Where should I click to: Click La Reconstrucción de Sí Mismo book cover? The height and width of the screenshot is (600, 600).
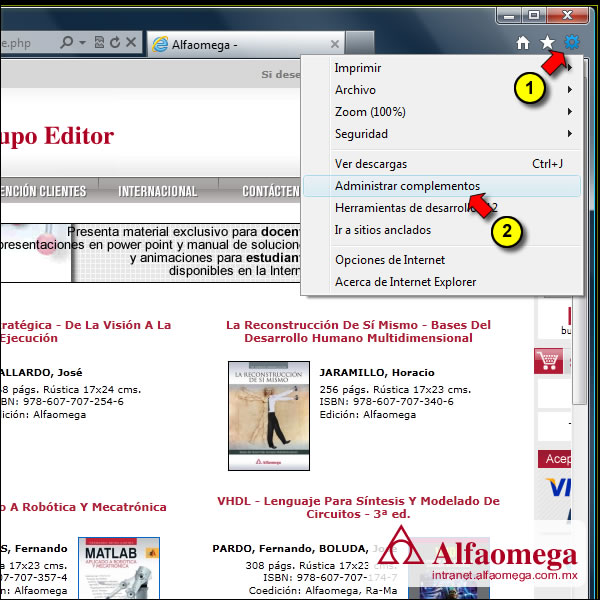(269, 416)
